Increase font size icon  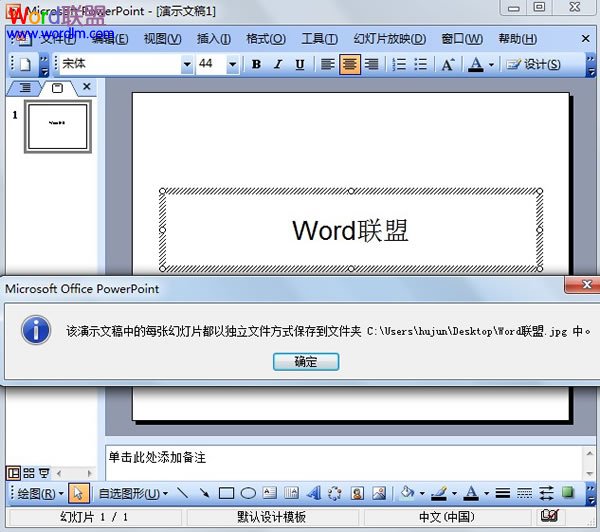[448, 64]
